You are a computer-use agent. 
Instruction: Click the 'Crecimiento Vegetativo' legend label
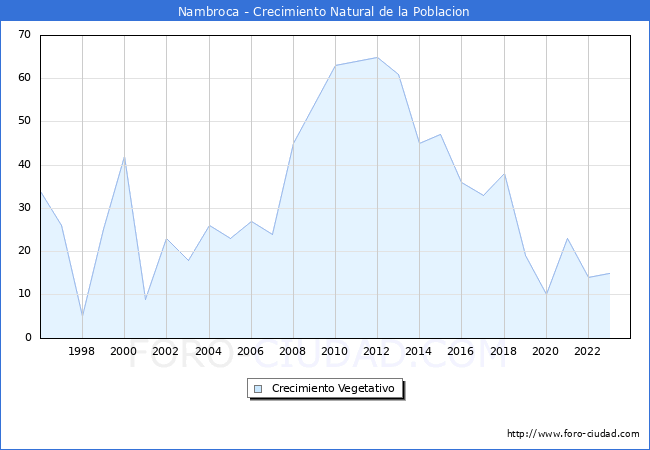(x=333, y=388)
